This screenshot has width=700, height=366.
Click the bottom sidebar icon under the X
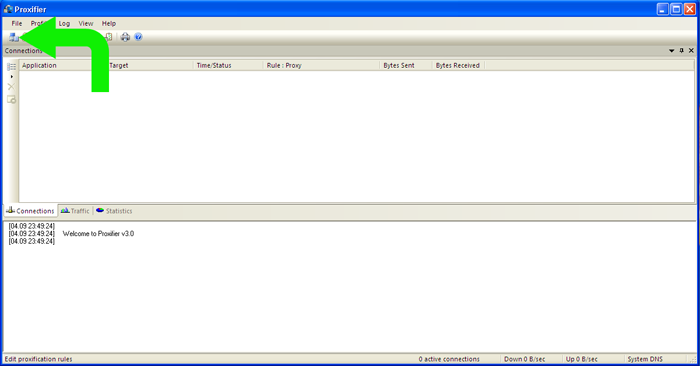[x=12, y=100]
